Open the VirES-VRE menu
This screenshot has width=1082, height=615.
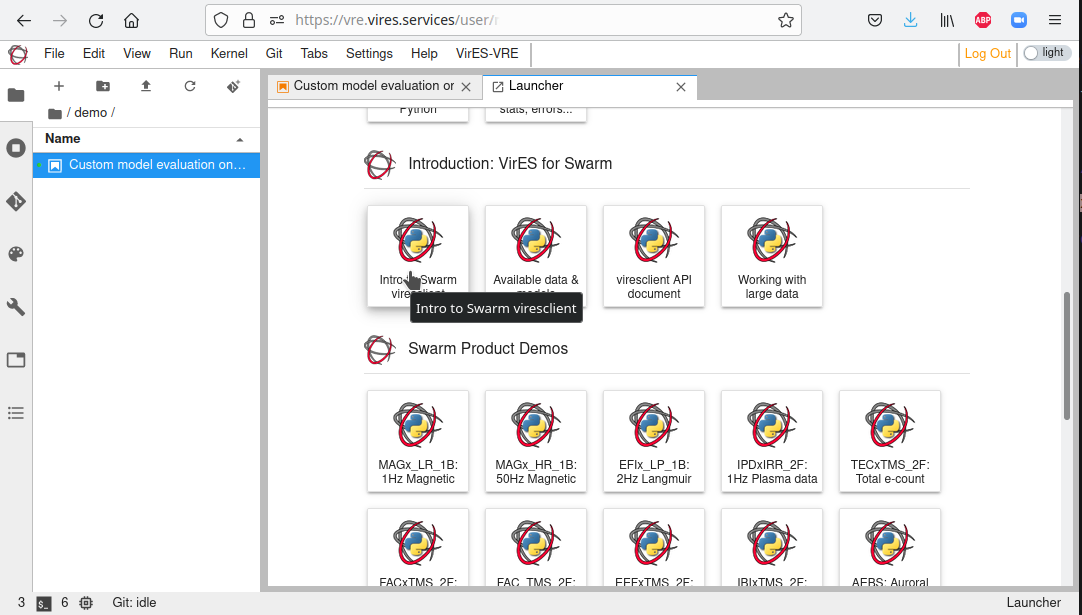487,54
